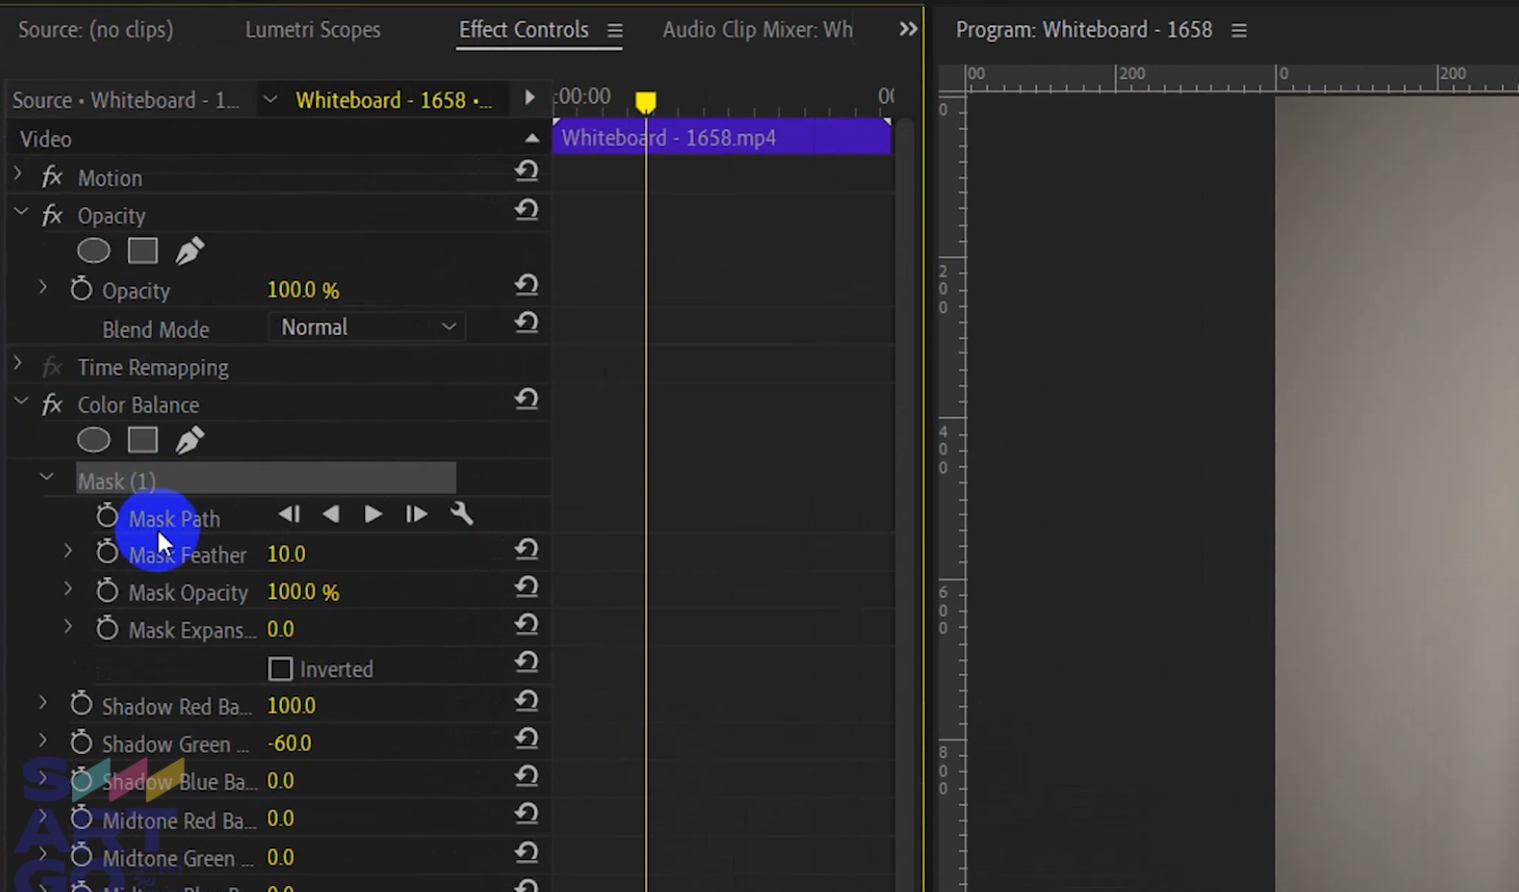Click the 4-point polygon mask under Color Balance
1519x892 pixels.
(142, 440)
